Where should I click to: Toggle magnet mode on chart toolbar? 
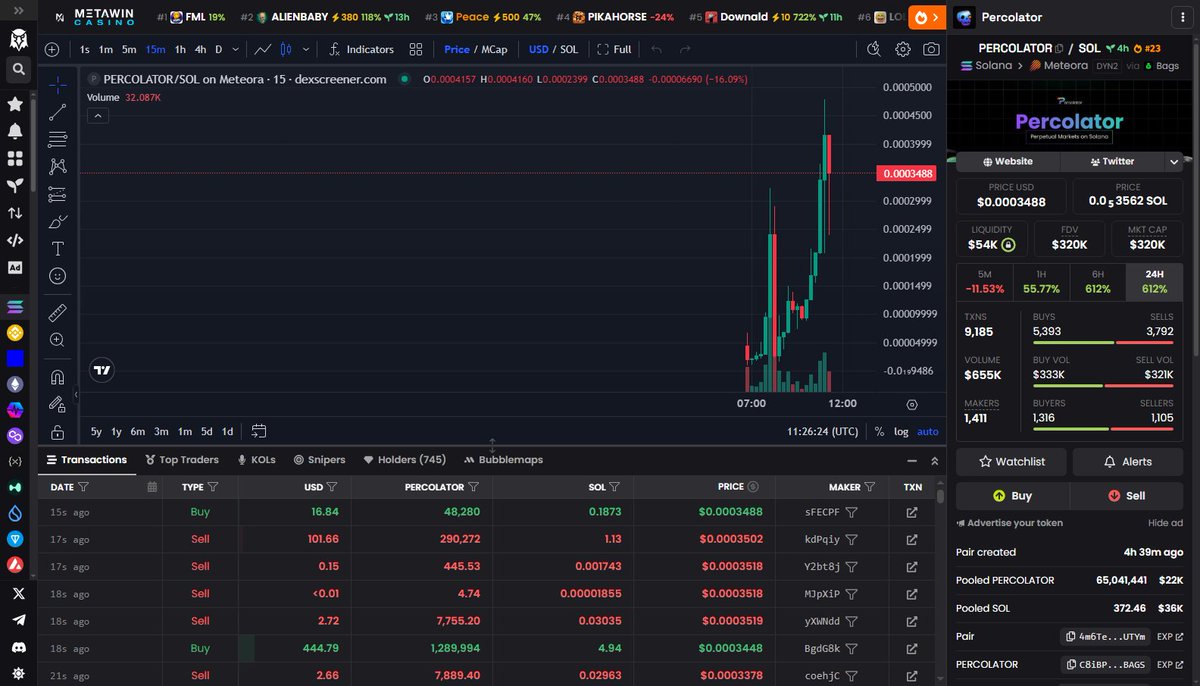coord(58,378)
